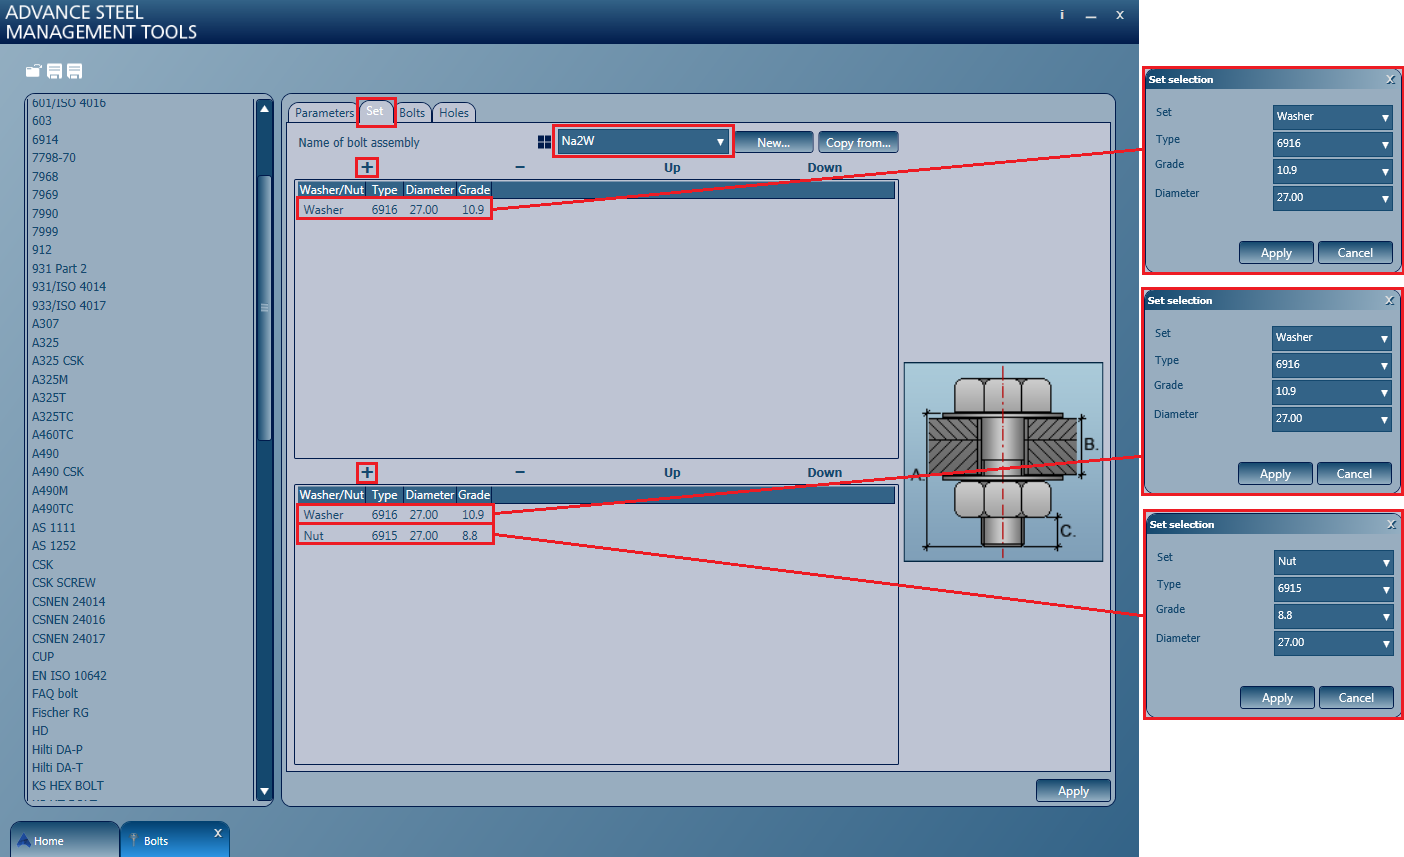This screenshot has width=1404, height=857.
Task: Click the save disk icon next to the folder icon
Action: 54,71
